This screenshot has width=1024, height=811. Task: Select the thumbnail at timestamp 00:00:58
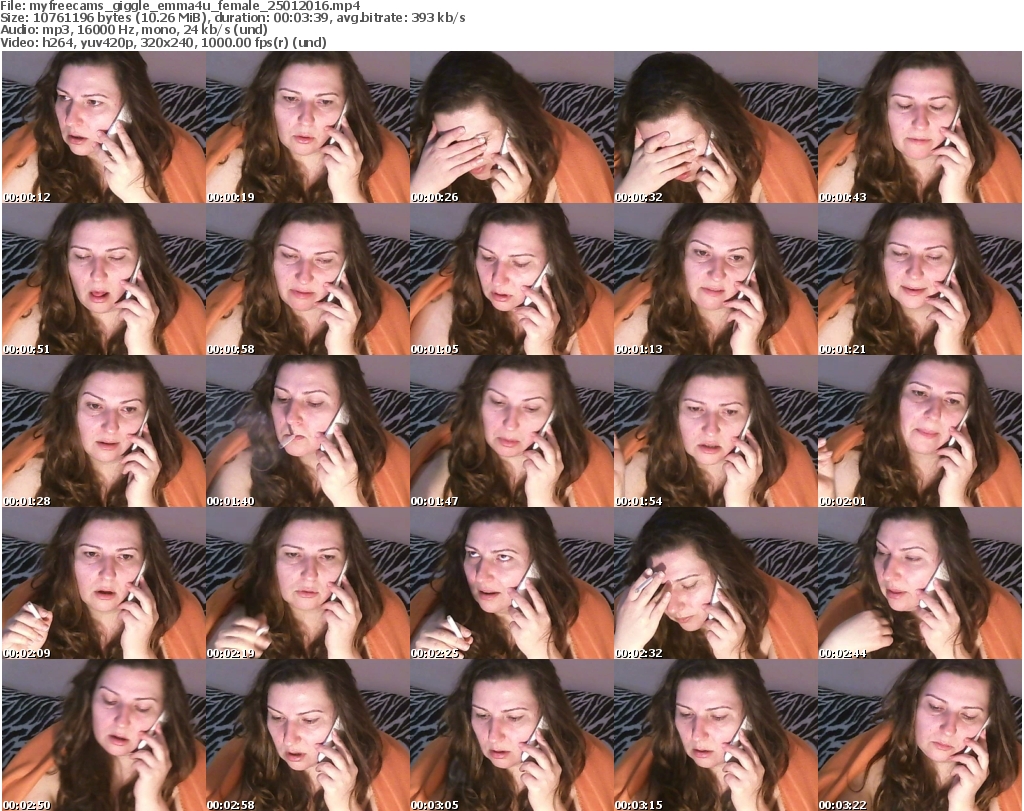pyautogui.click(x=308, y=279)
